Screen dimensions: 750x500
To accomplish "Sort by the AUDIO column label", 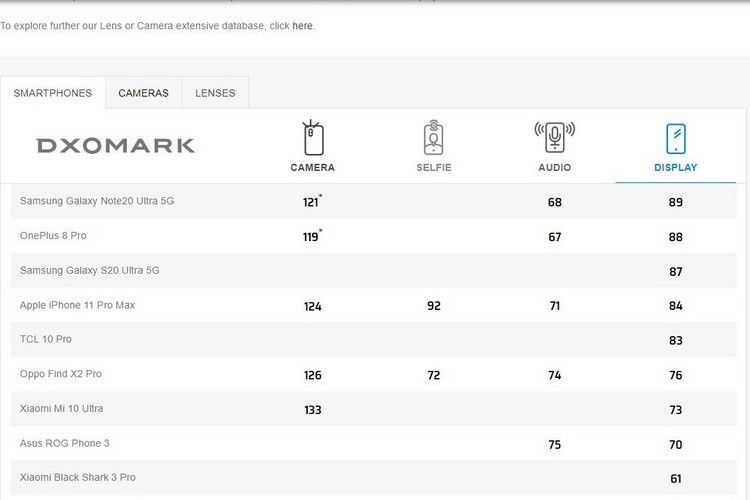I will 555,167.
